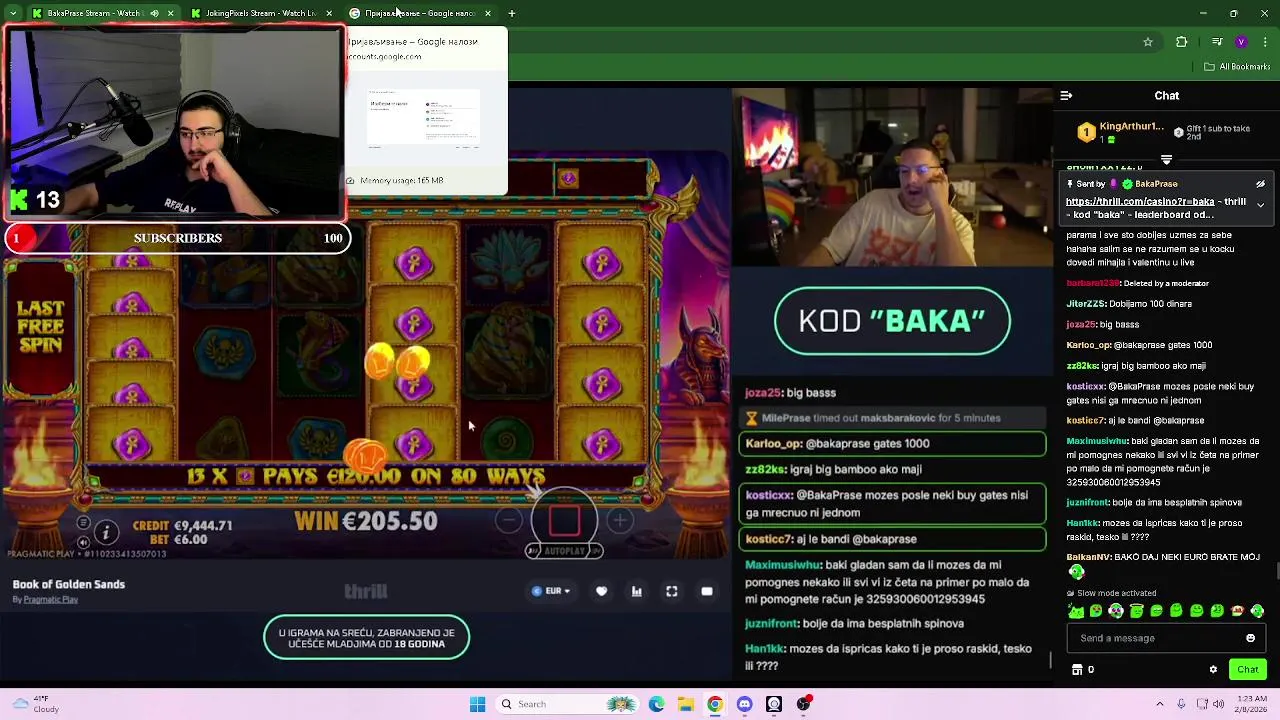The width and height of the screenshot is (1280, 720).
Task: Open the All Bookmarks folder
Action: point(1236,67)
